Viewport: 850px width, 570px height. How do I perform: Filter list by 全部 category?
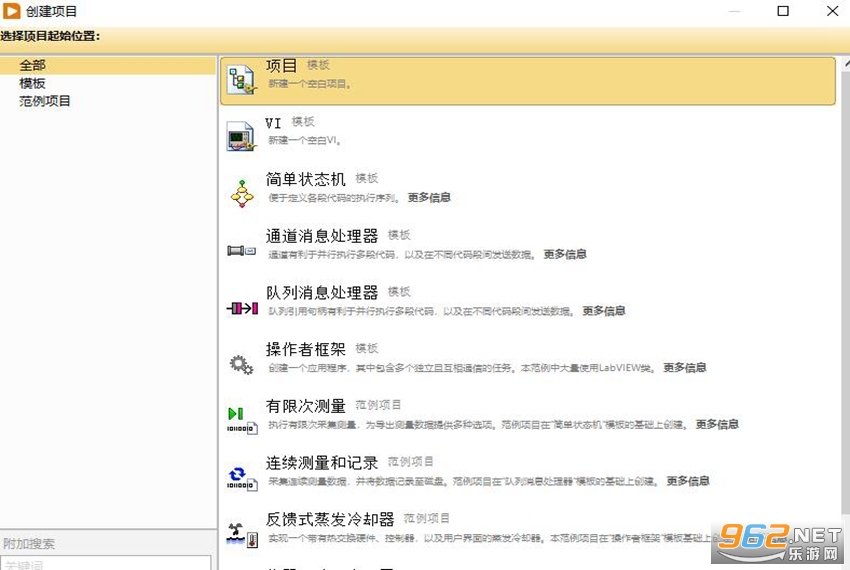pos(33,66)
